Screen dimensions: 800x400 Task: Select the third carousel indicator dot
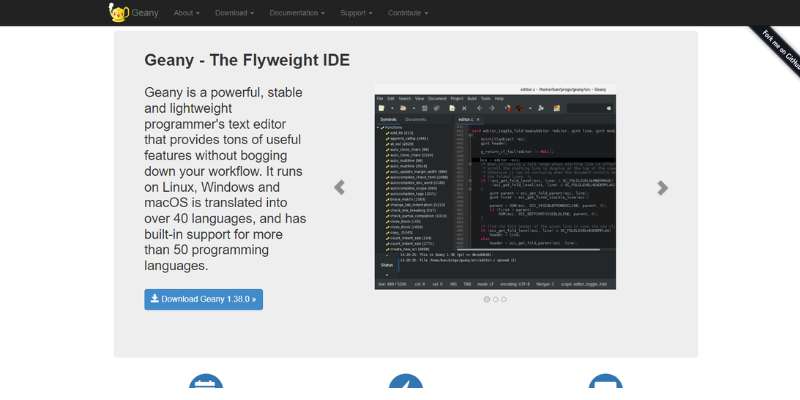[x=504, y=299]
